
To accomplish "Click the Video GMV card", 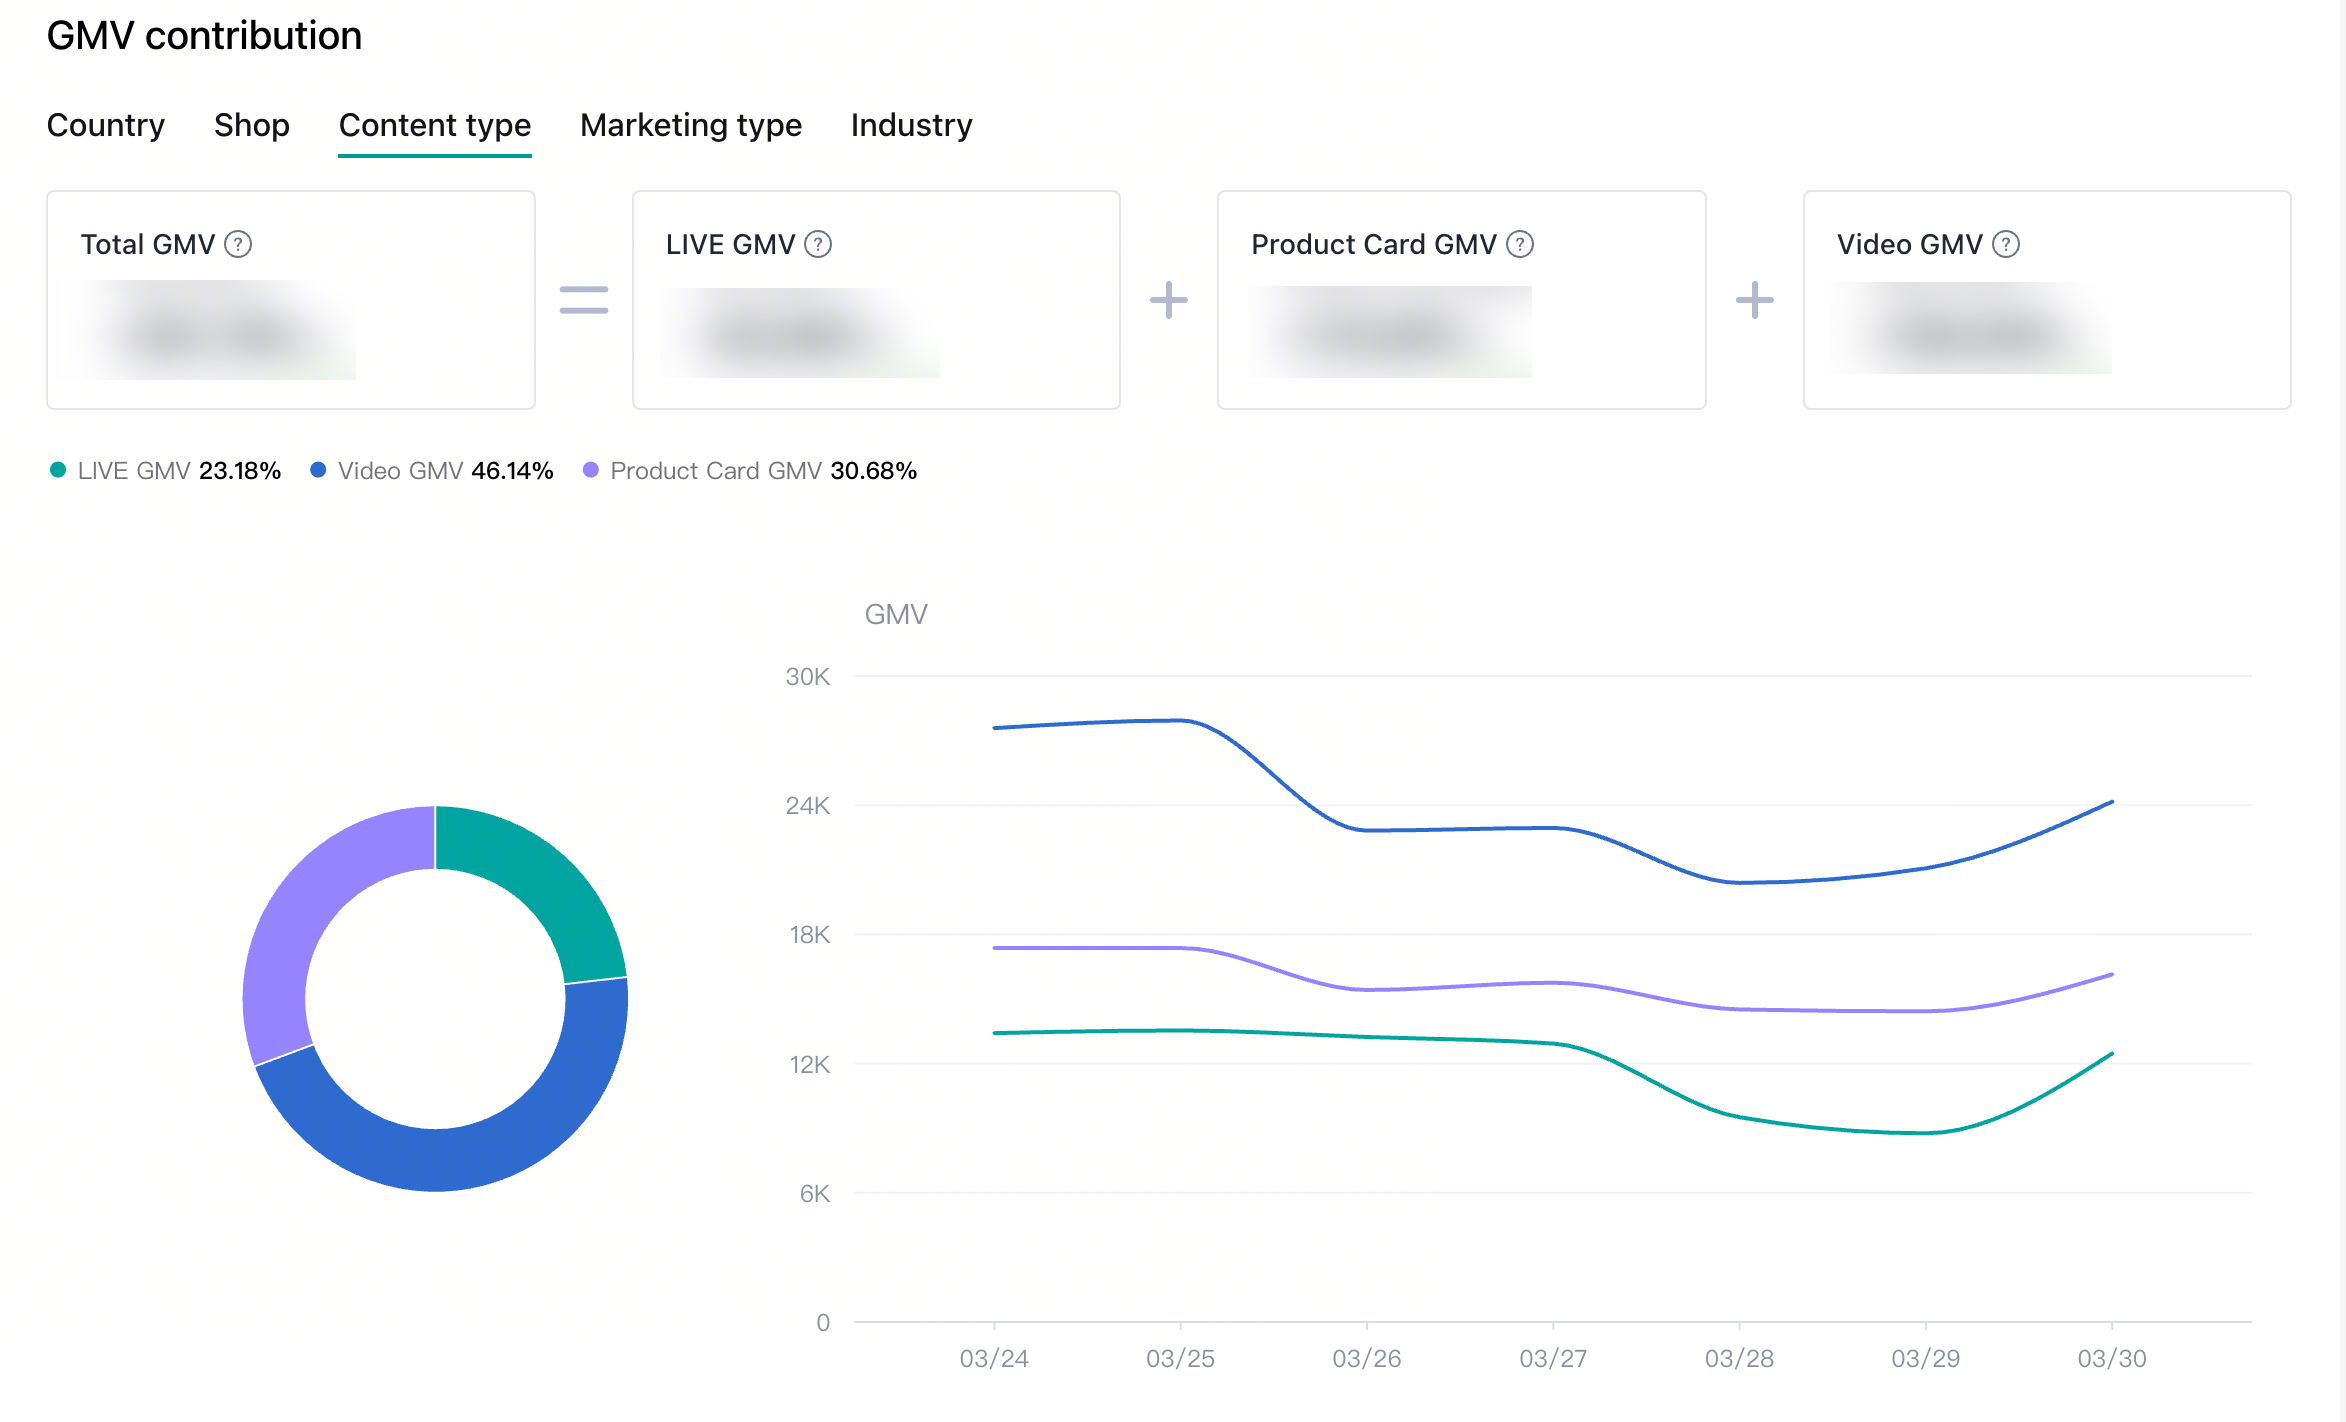I will 2046,300.
